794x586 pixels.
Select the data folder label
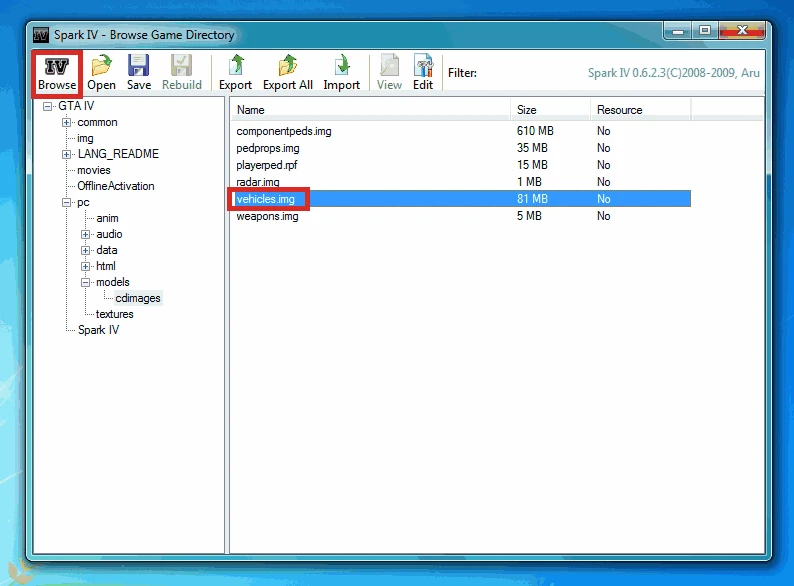(x=107, y=250)
